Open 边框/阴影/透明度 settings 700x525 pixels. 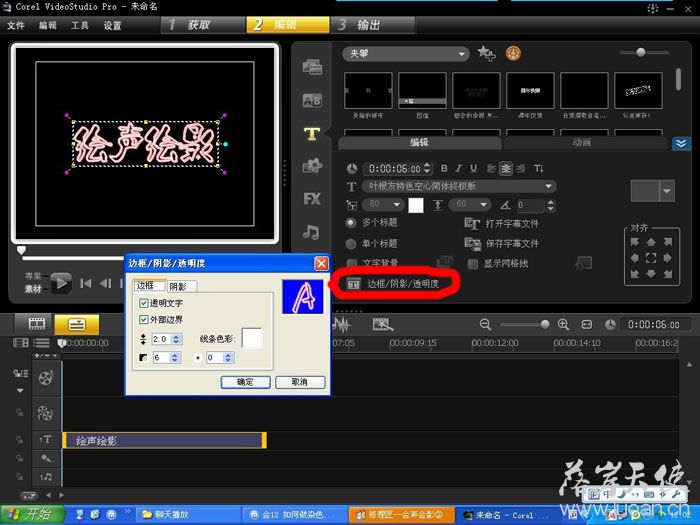[x=394, y=284]
